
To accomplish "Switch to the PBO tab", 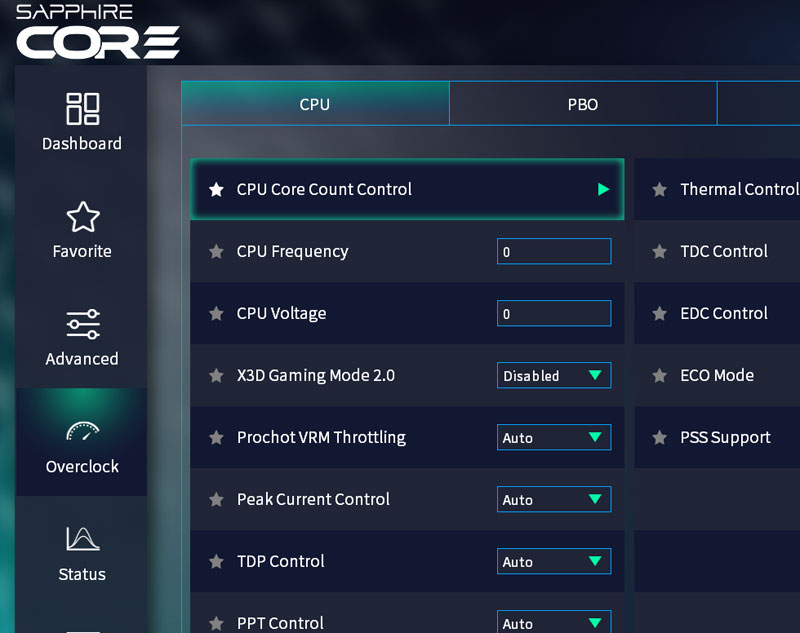I will (x=583, y=104).
